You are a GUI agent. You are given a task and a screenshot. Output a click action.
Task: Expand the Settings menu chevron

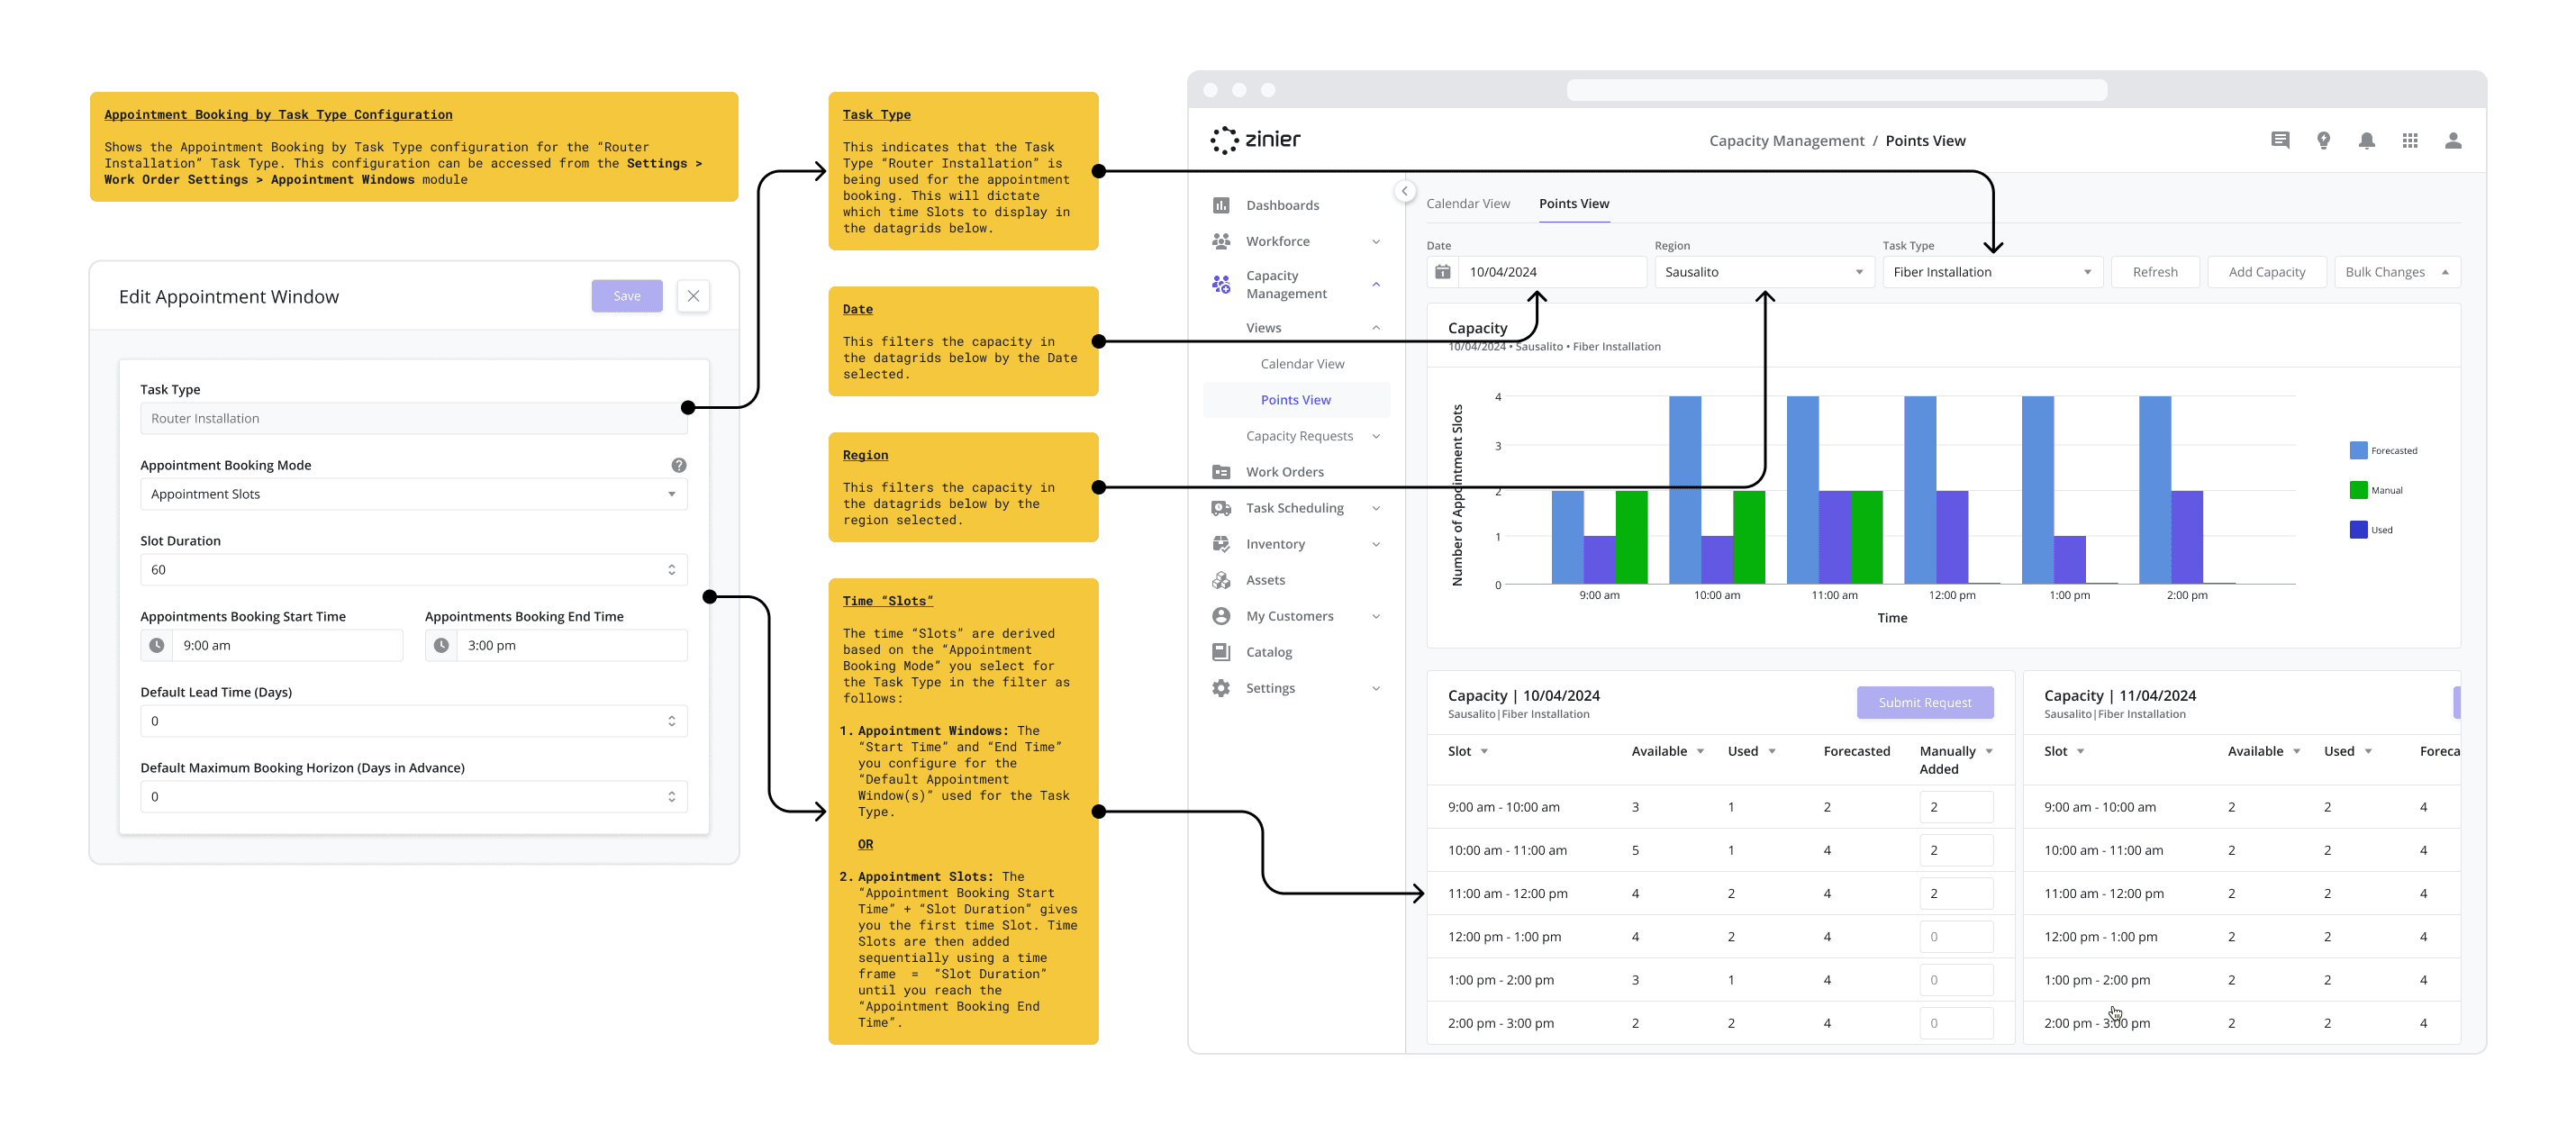pos(1376,688)
